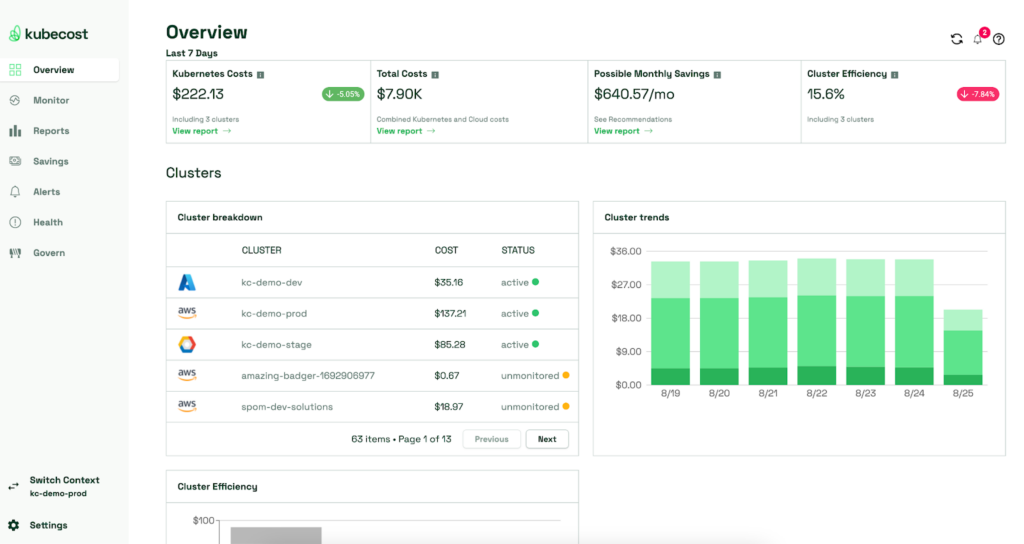Click info icon beside Total Costs
Viewport: 1024px width, 544px height.
435,74
